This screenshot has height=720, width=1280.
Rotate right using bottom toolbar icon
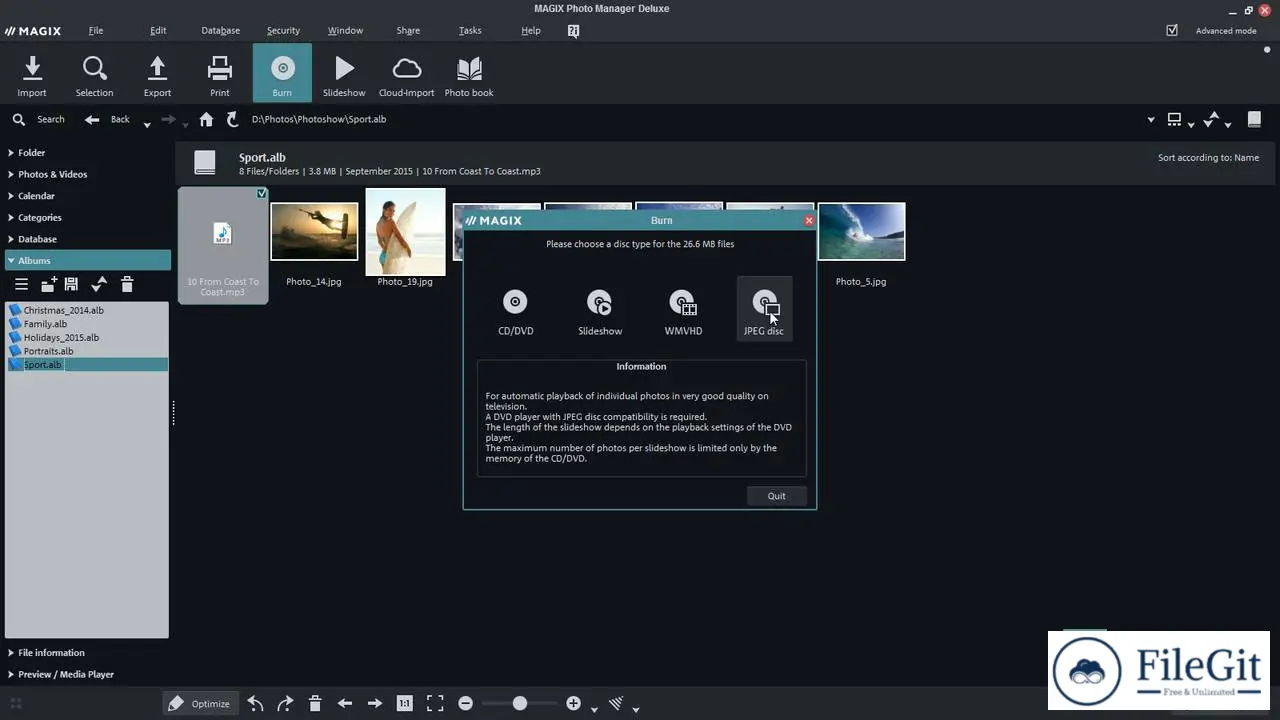pyautogui.click(x=285, y=704)
